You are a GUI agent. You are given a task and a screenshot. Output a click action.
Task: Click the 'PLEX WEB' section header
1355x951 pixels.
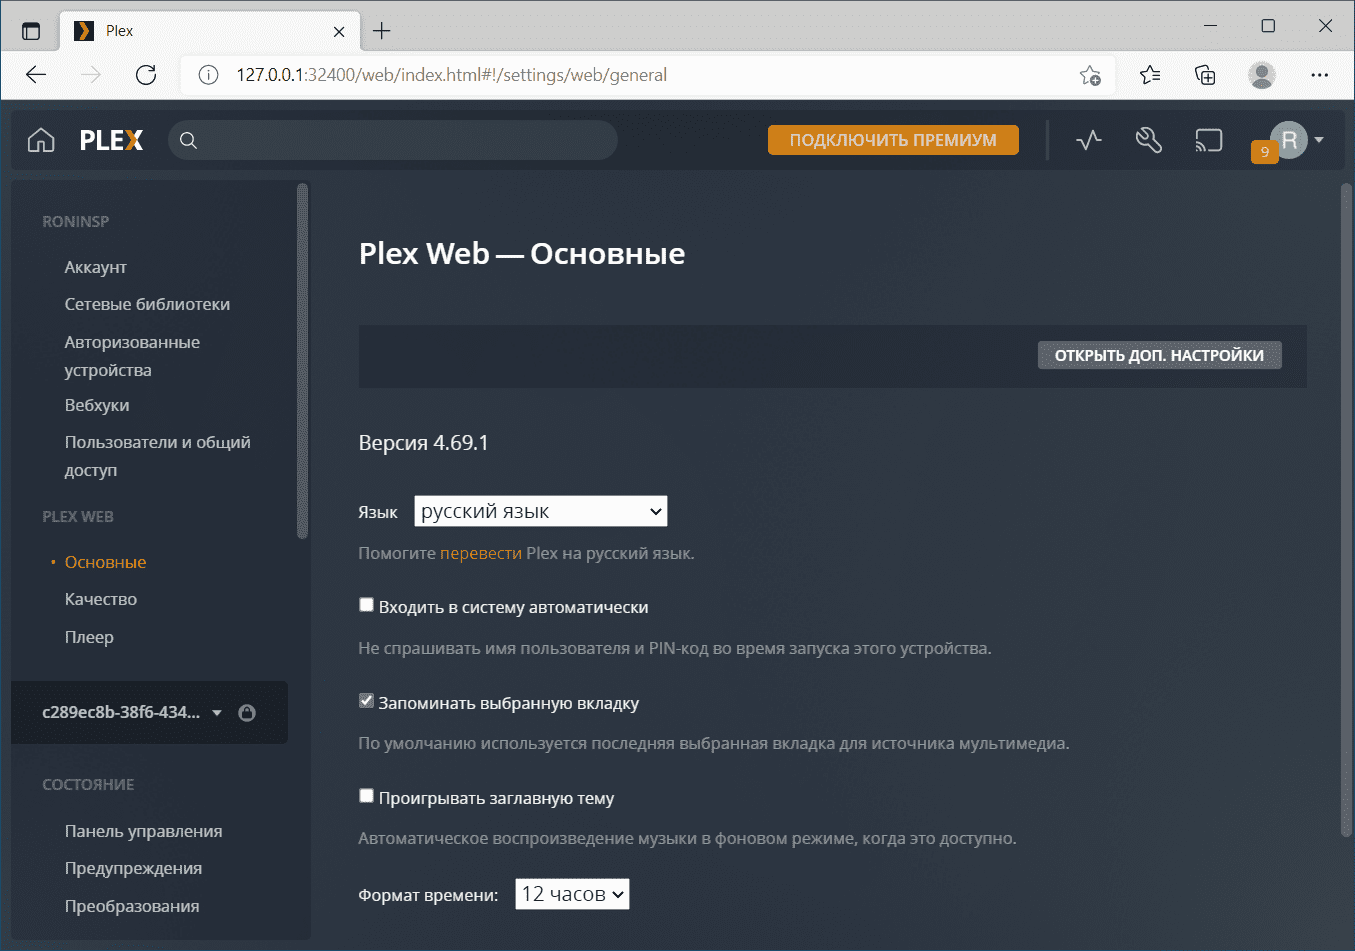[78, 516]
